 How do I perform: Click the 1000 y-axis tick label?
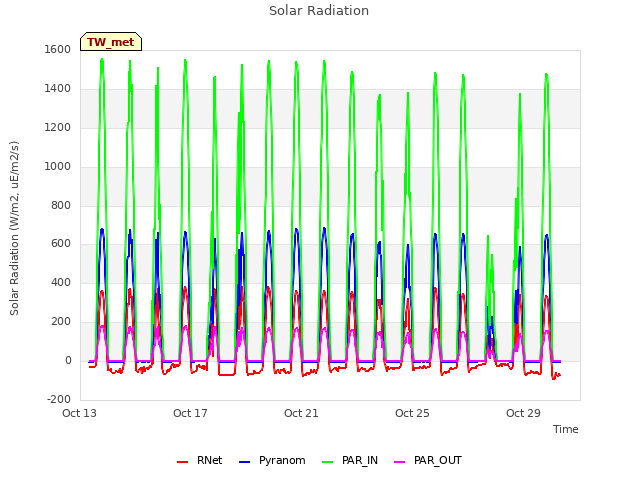pos(58,166)
